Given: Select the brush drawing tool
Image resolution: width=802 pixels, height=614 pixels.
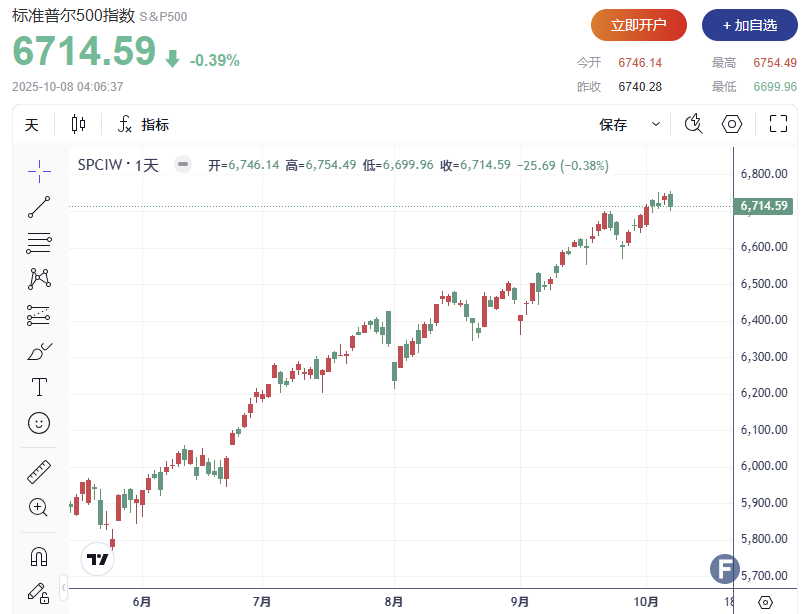Looking at the screenshot, I should point(39,351).
